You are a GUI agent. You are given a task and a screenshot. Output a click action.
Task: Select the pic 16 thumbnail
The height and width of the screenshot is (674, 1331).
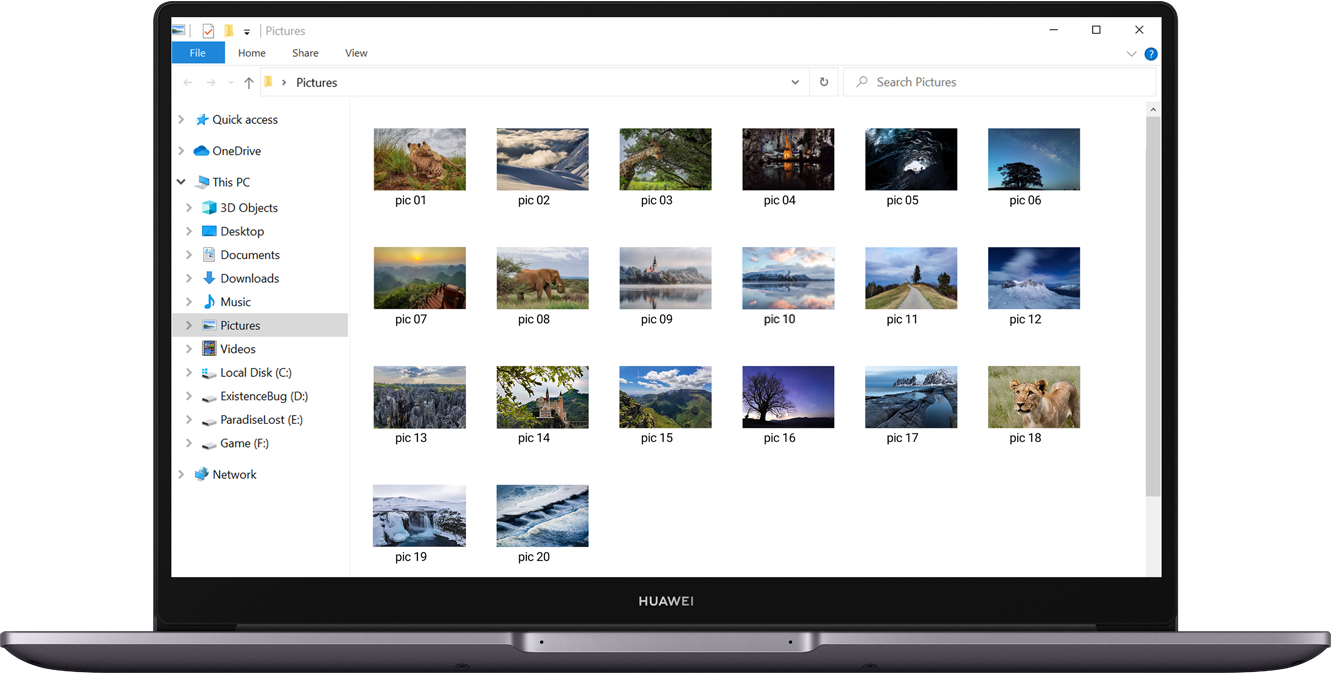pyautogui.click(x=788, y=397)
